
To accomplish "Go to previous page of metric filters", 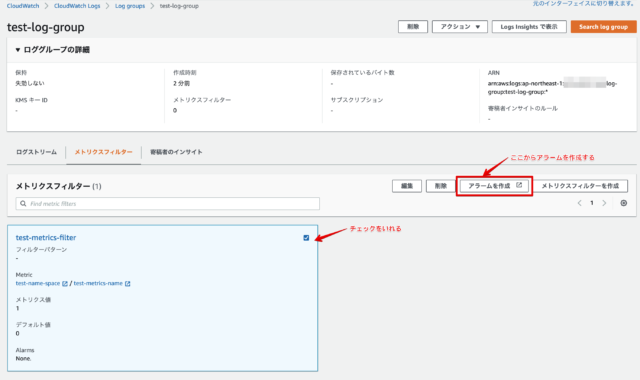I will (579, 203).
